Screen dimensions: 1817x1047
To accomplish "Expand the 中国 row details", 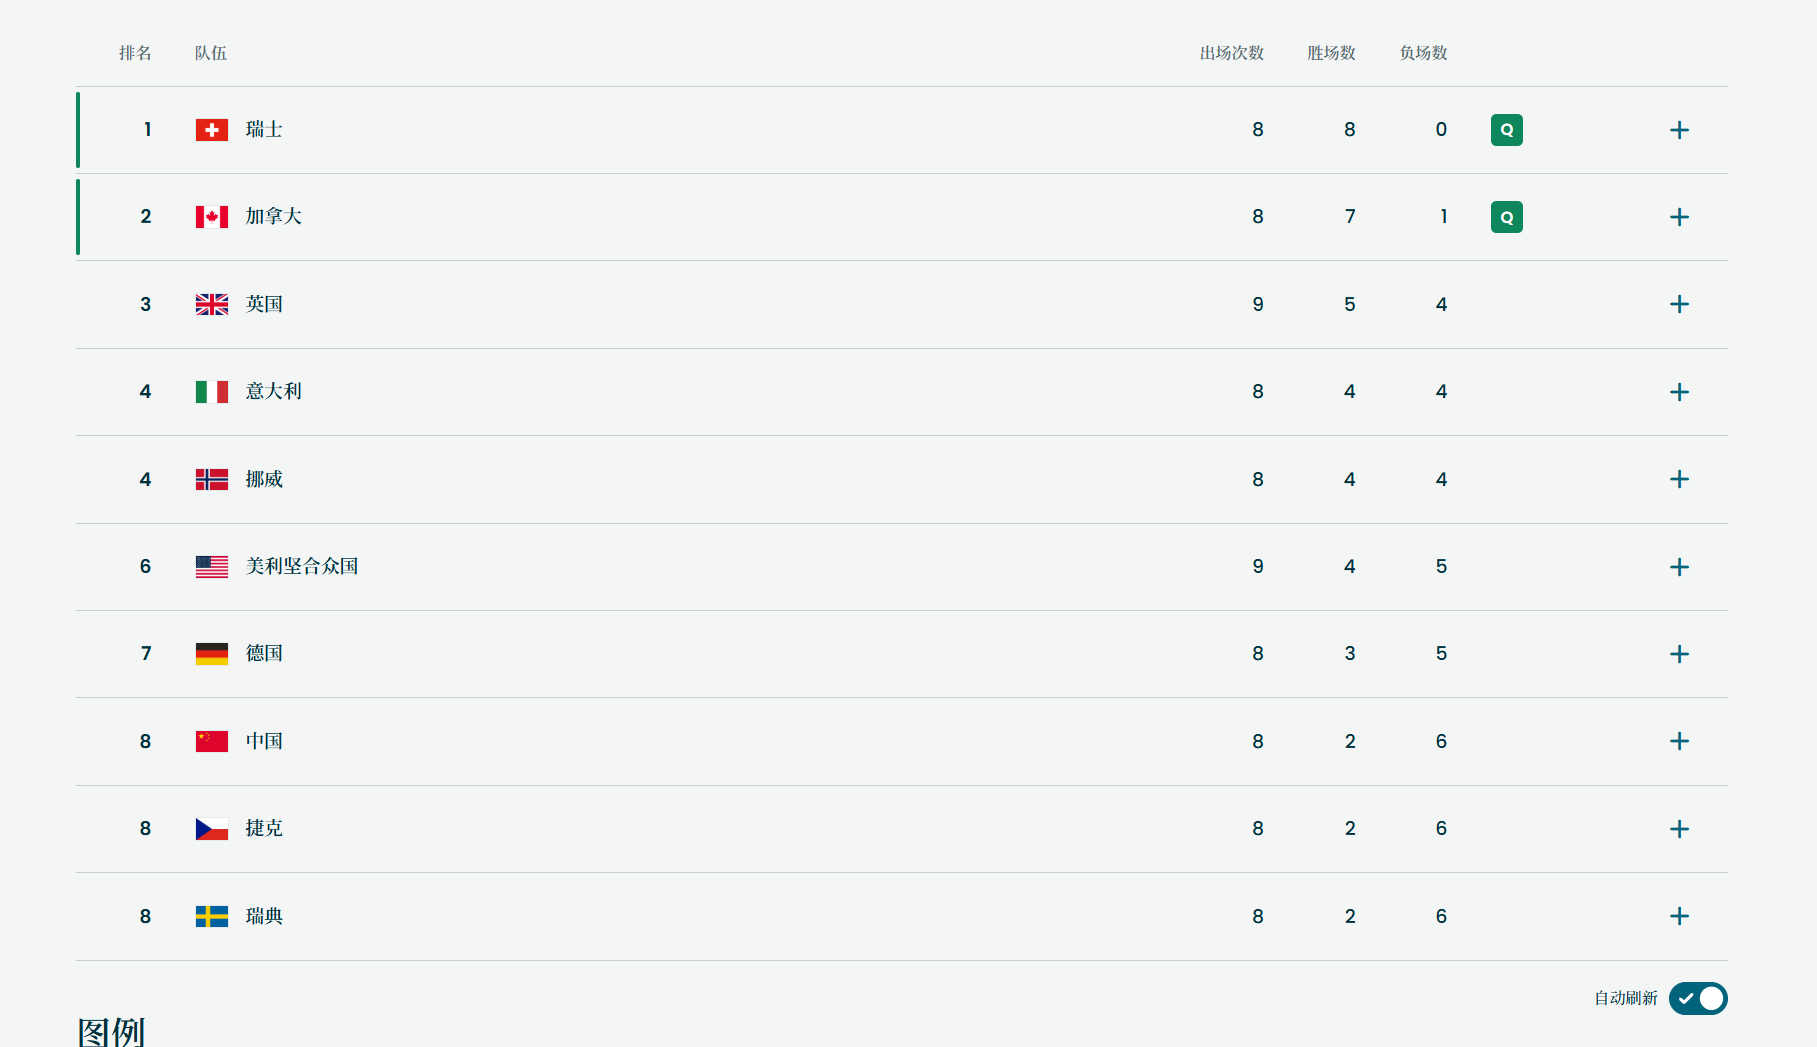I will [x=1680, y=741].
